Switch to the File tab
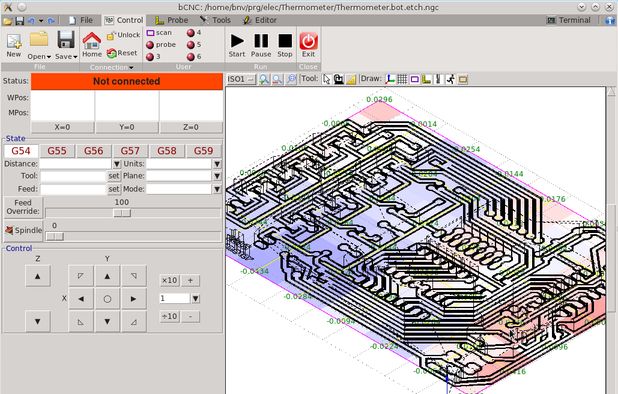The image size is (618, 394). 81,20
